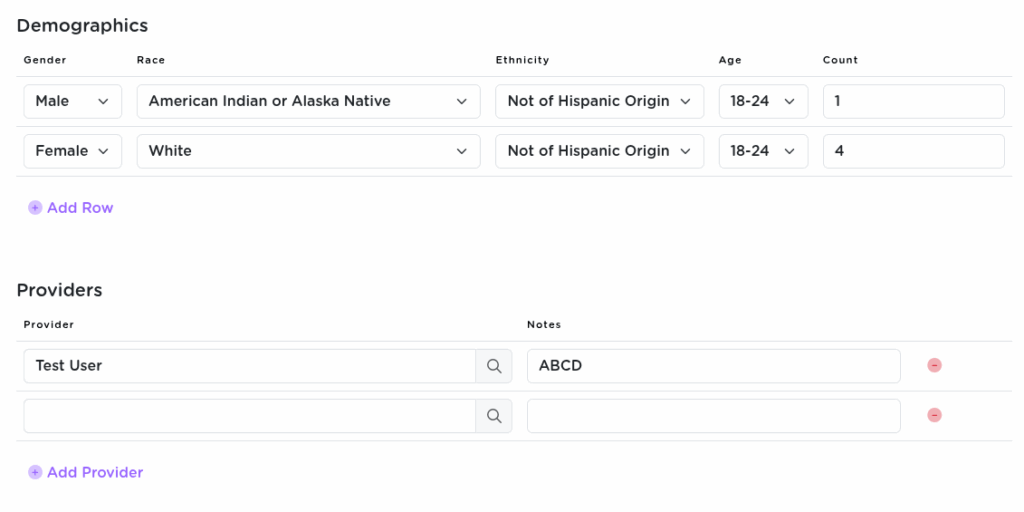The image size is (1024, 512).
Task: Click the plus icon next to Add Provider
Action: [35, 472]
